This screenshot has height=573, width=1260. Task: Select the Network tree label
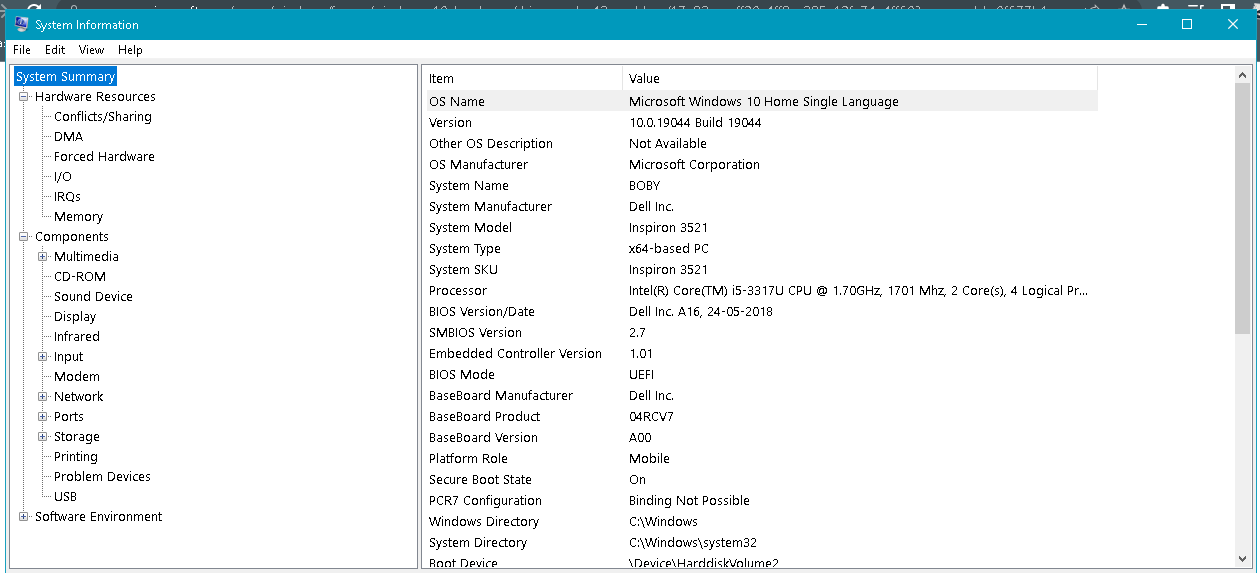coord(78,397)
